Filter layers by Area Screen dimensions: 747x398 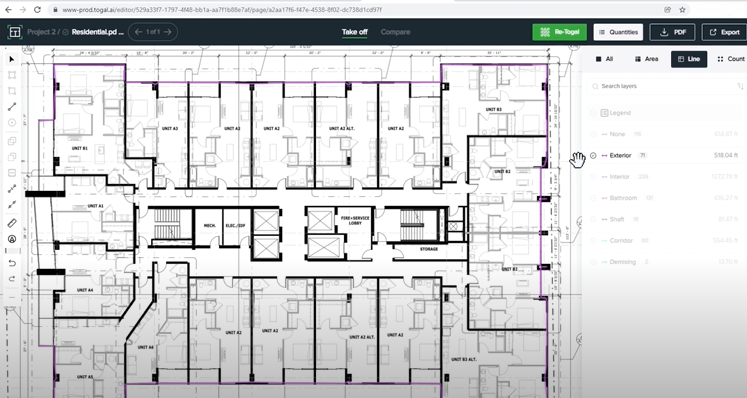click(646, 59)
